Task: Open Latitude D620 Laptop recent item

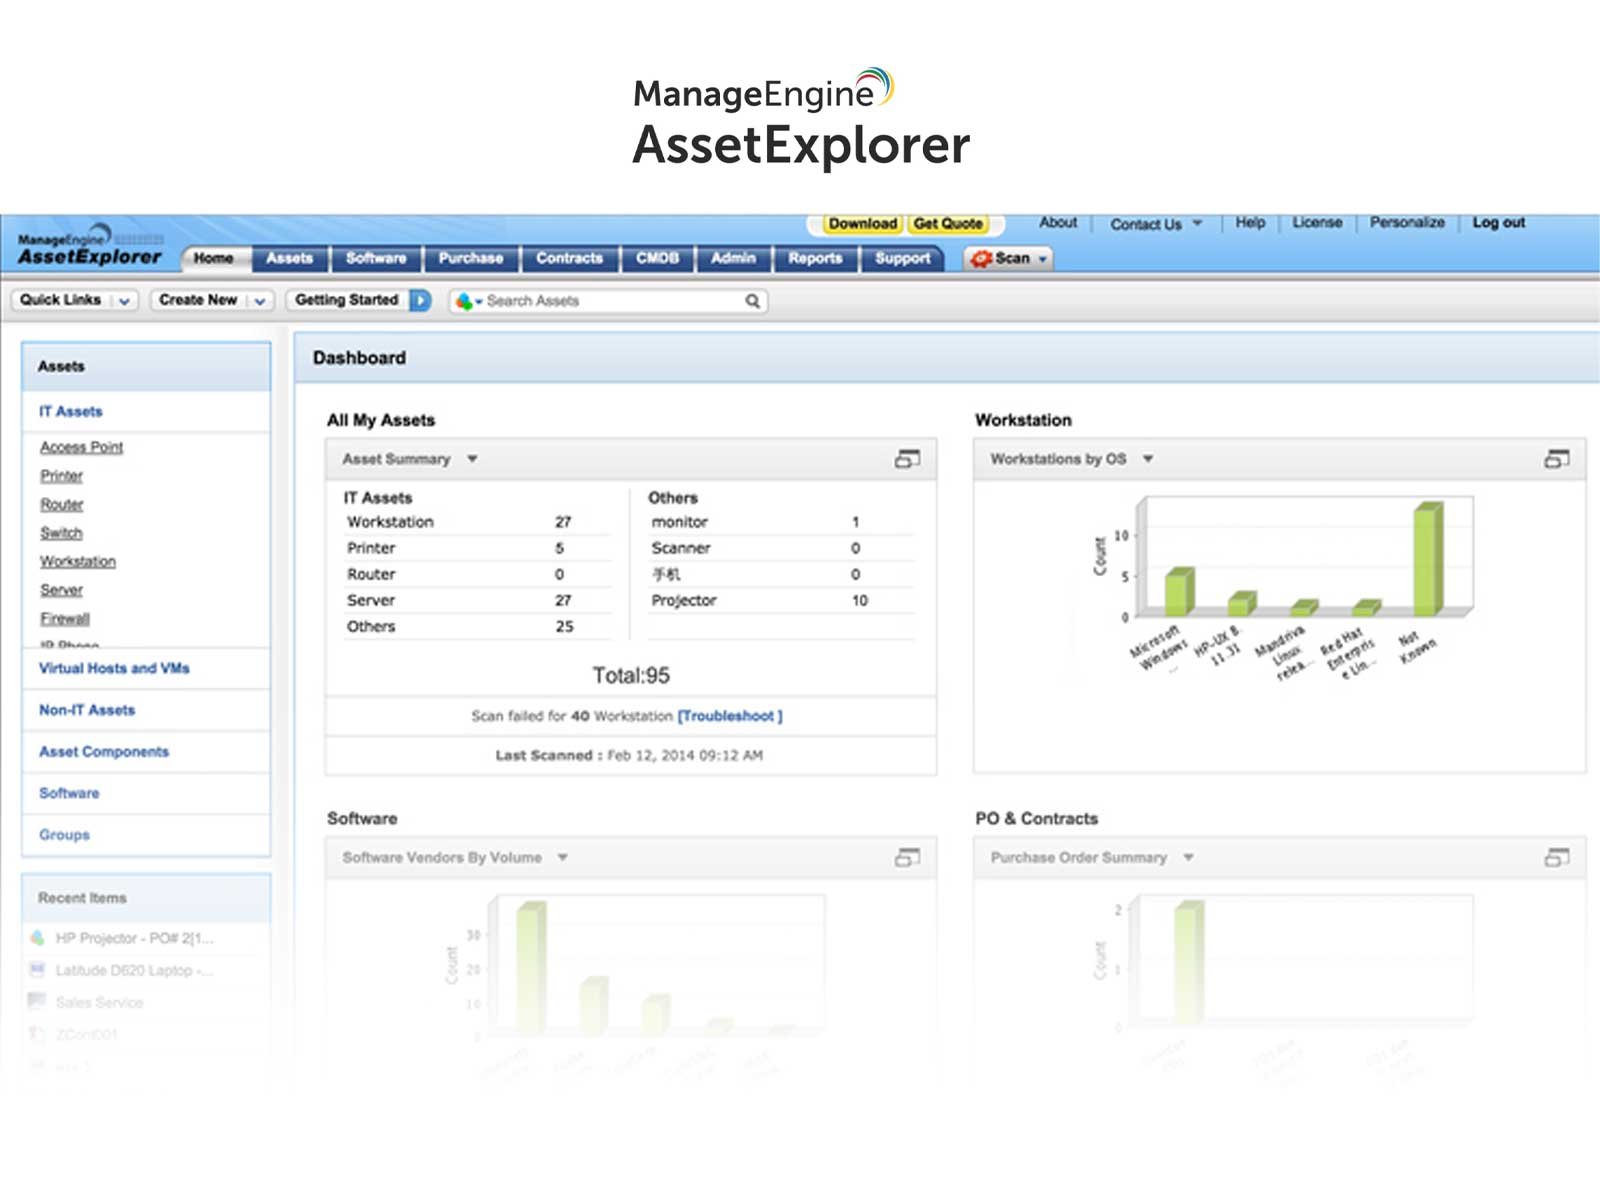Action: [x=134, y=970]
